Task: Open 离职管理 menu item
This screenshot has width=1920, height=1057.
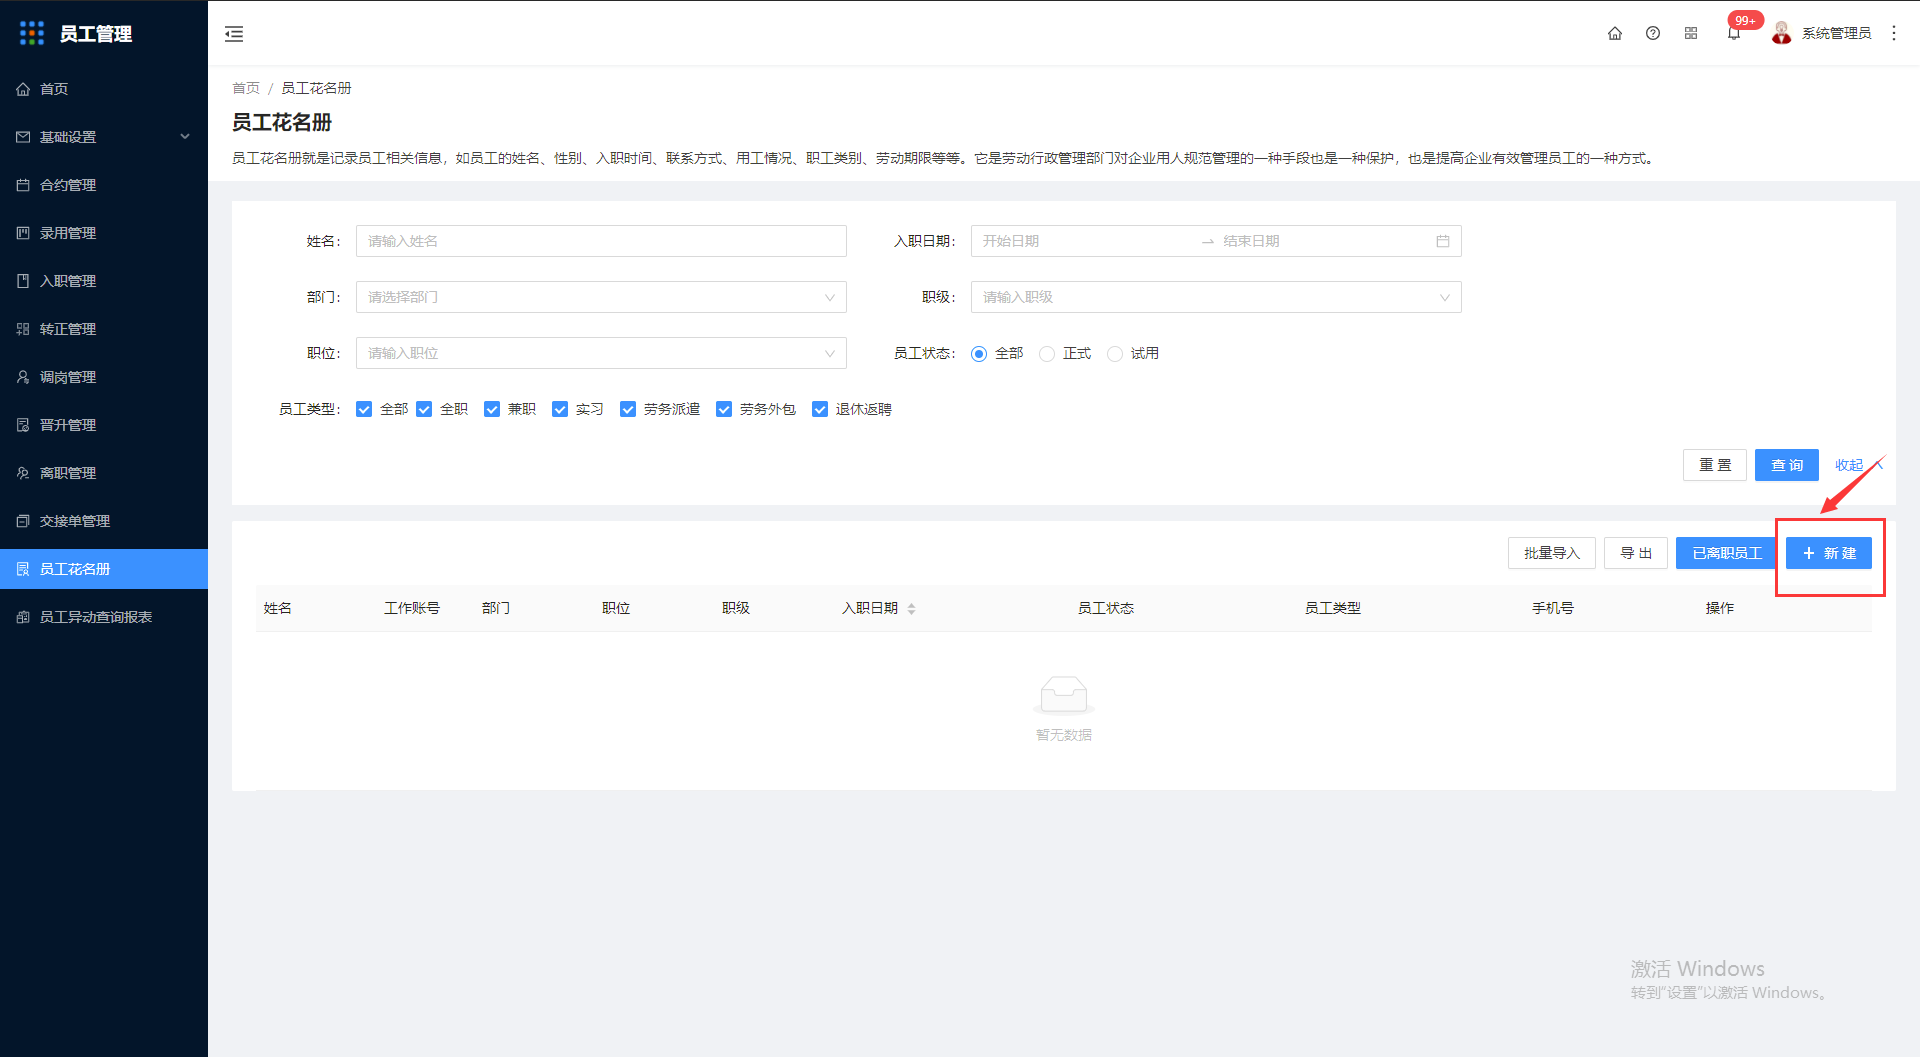Action: [x=104, y=473]
